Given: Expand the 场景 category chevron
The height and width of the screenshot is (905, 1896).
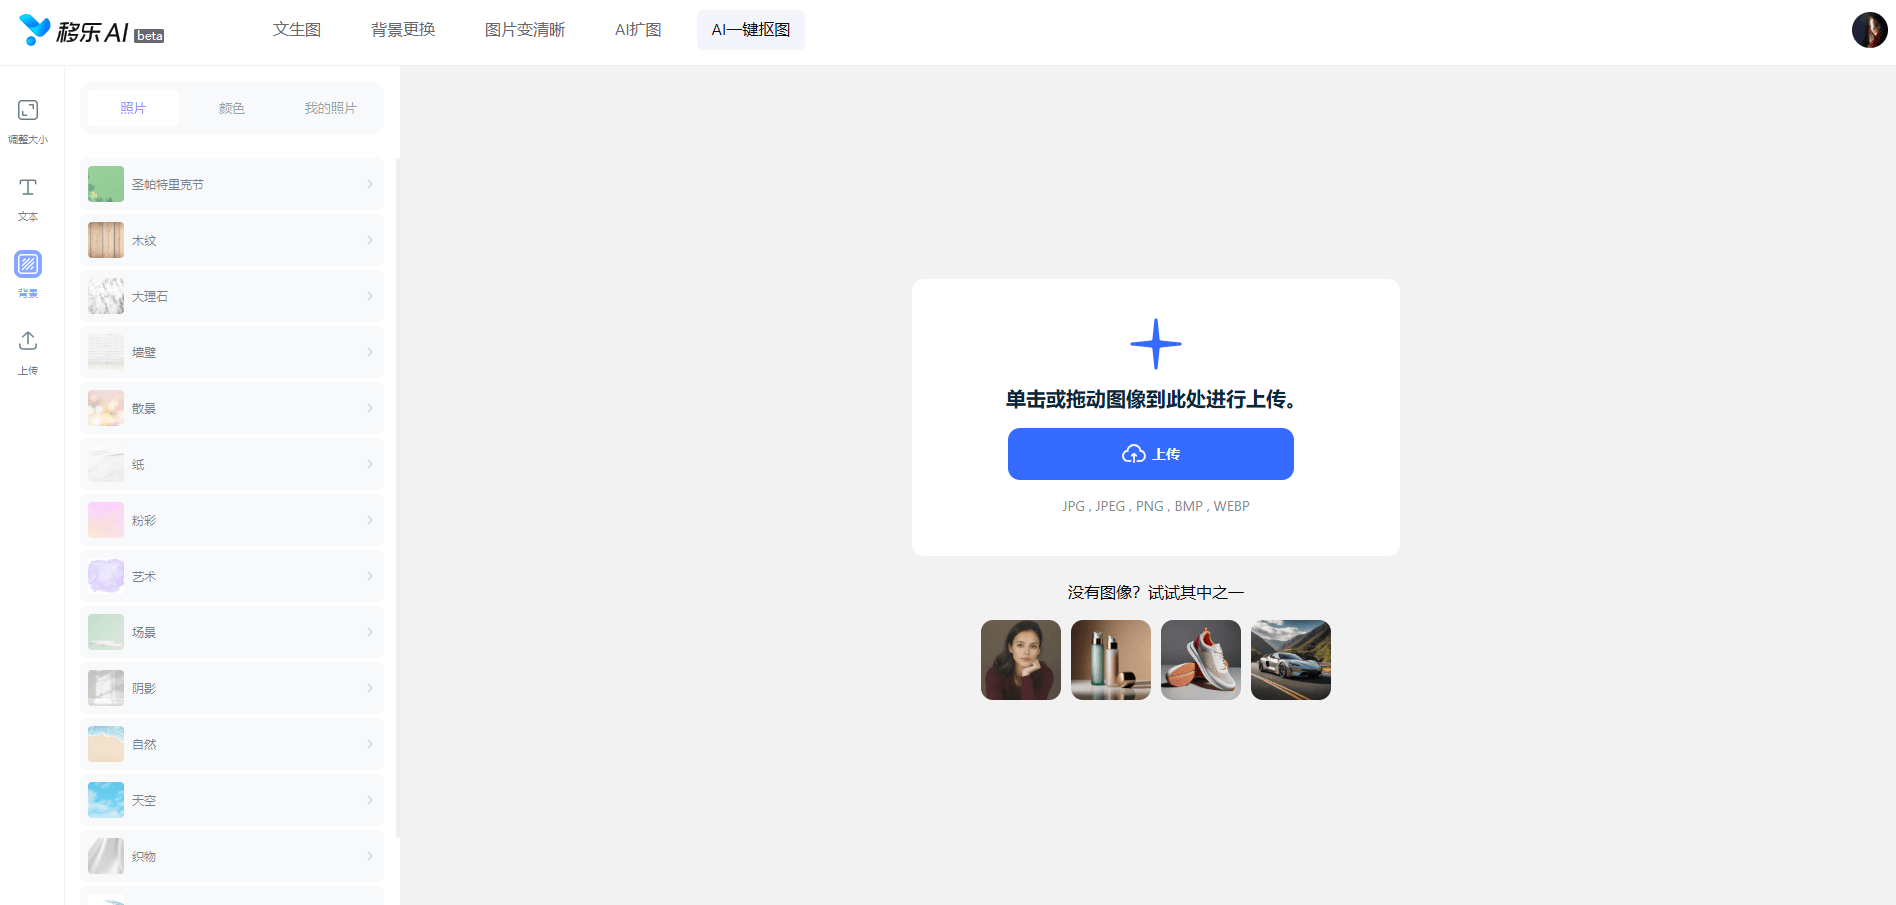Looking at the screenshot, I should [369, 632].
